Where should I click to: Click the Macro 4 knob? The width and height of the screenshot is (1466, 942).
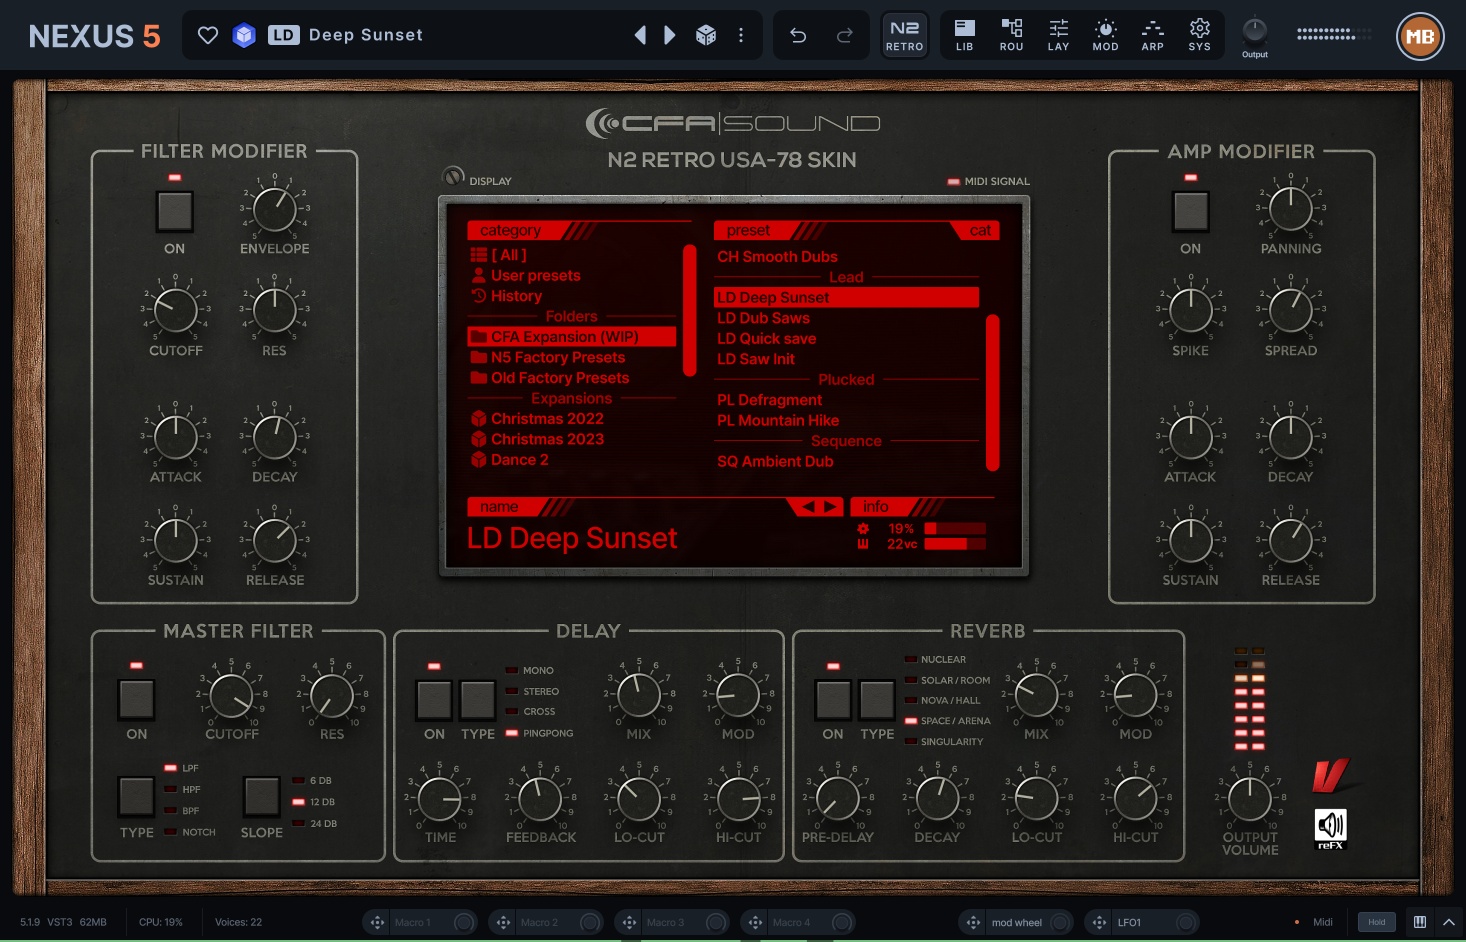click(842, 922)
